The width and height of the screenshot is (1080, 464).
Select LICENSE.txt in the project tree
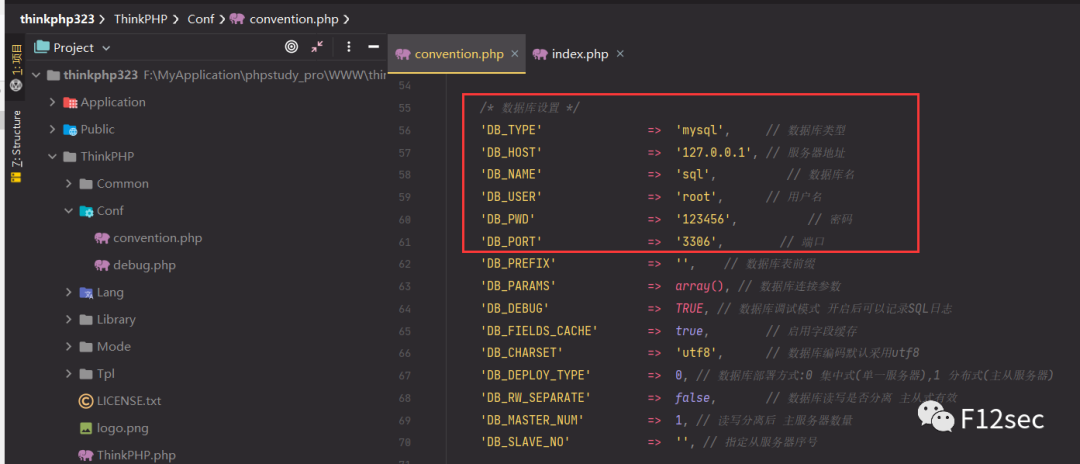128,401
